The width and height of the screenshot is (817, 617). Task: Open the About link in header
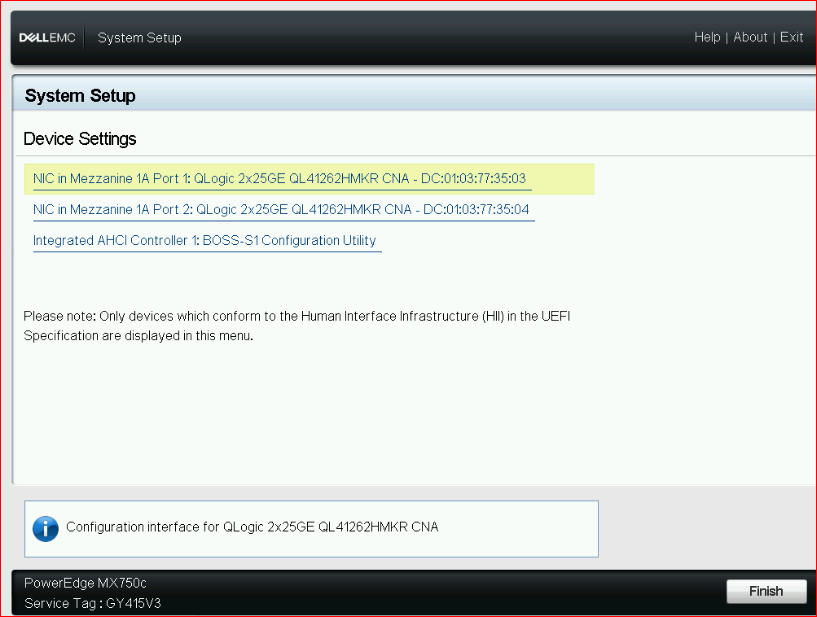tap(750, 38)
